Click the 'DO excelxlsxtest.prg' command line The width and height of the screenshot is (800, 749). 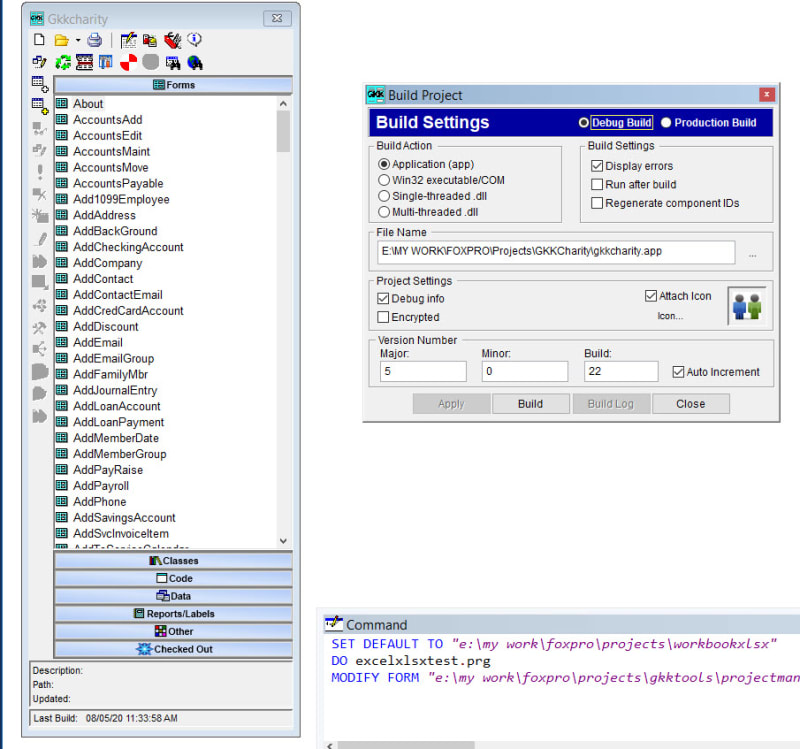coord(411,661)
